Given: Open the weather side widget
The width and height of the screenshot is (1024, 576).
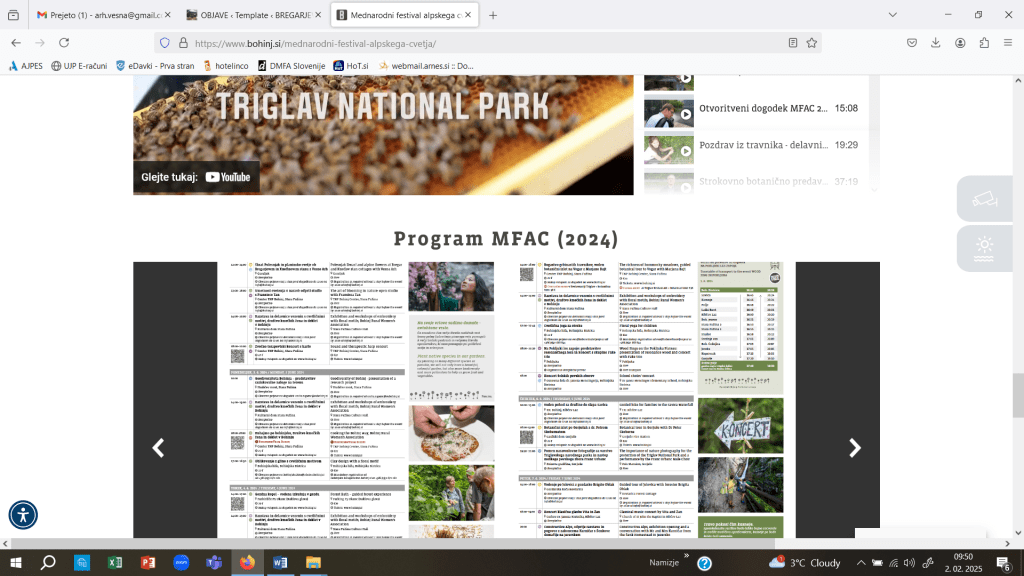Looking at the screenshot, I should (x=984, y=247).
